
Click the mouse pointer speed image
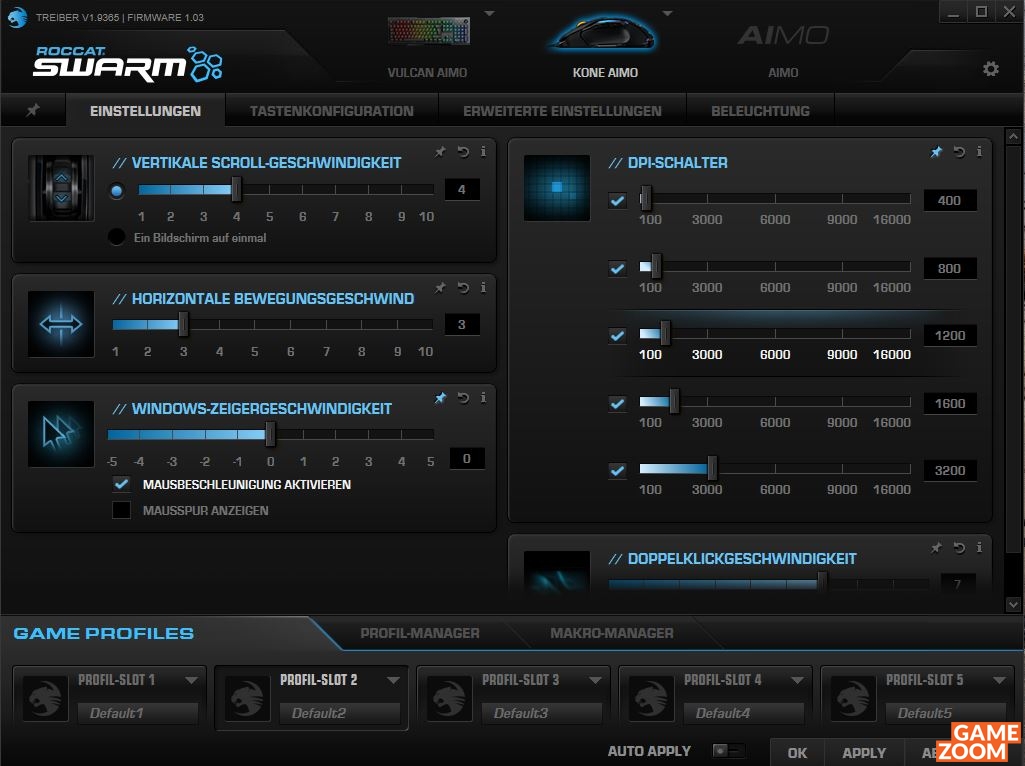tap(61, 433)
